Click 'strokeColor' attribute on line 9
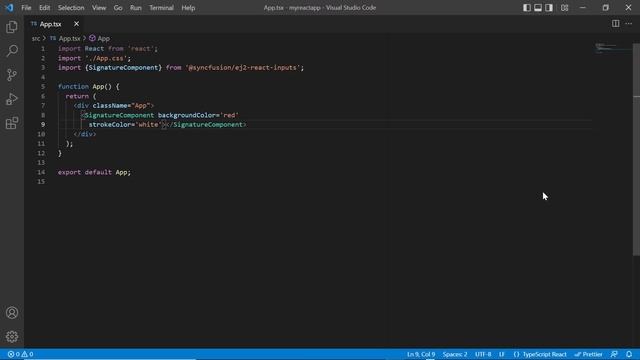This screenshot has width=640, height=360. (110, 124)
